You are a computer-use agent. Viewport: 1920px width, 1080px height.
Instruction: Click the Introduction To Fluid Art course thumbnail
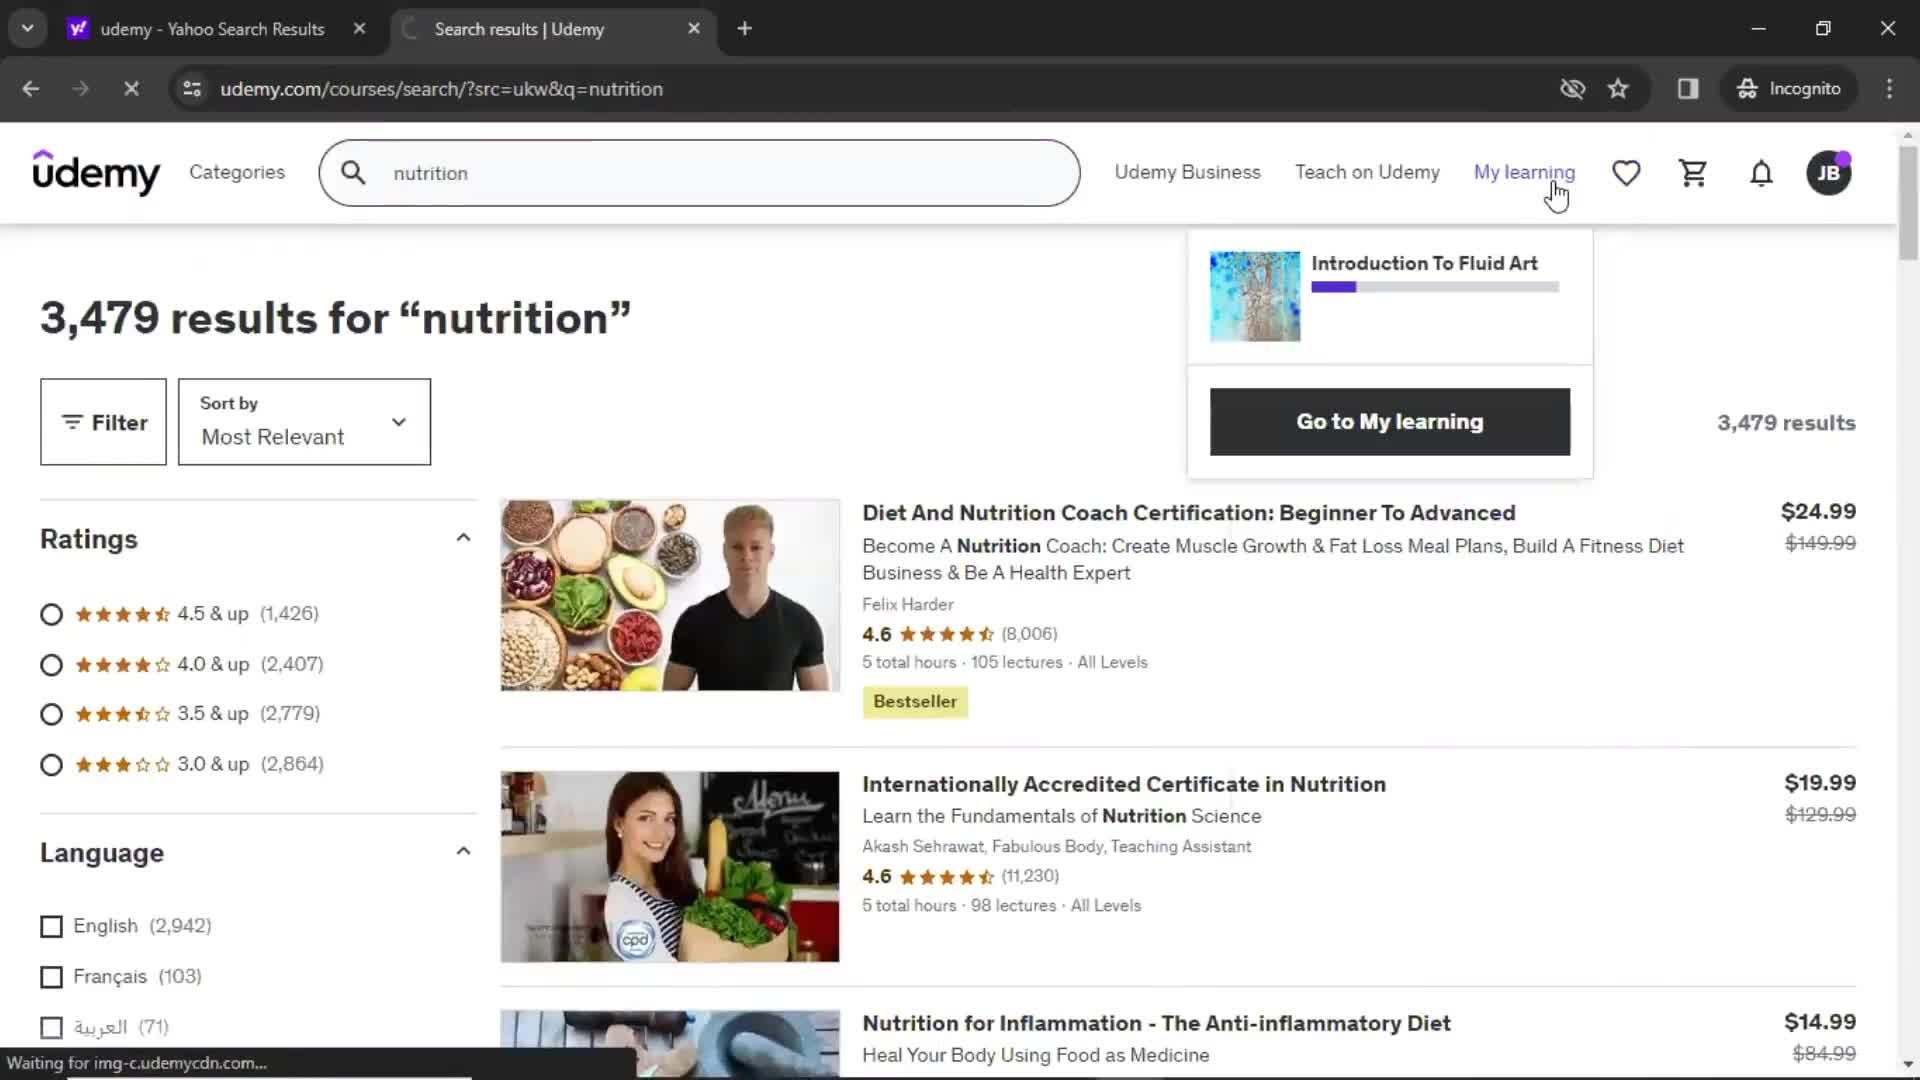pos(1253,295)
